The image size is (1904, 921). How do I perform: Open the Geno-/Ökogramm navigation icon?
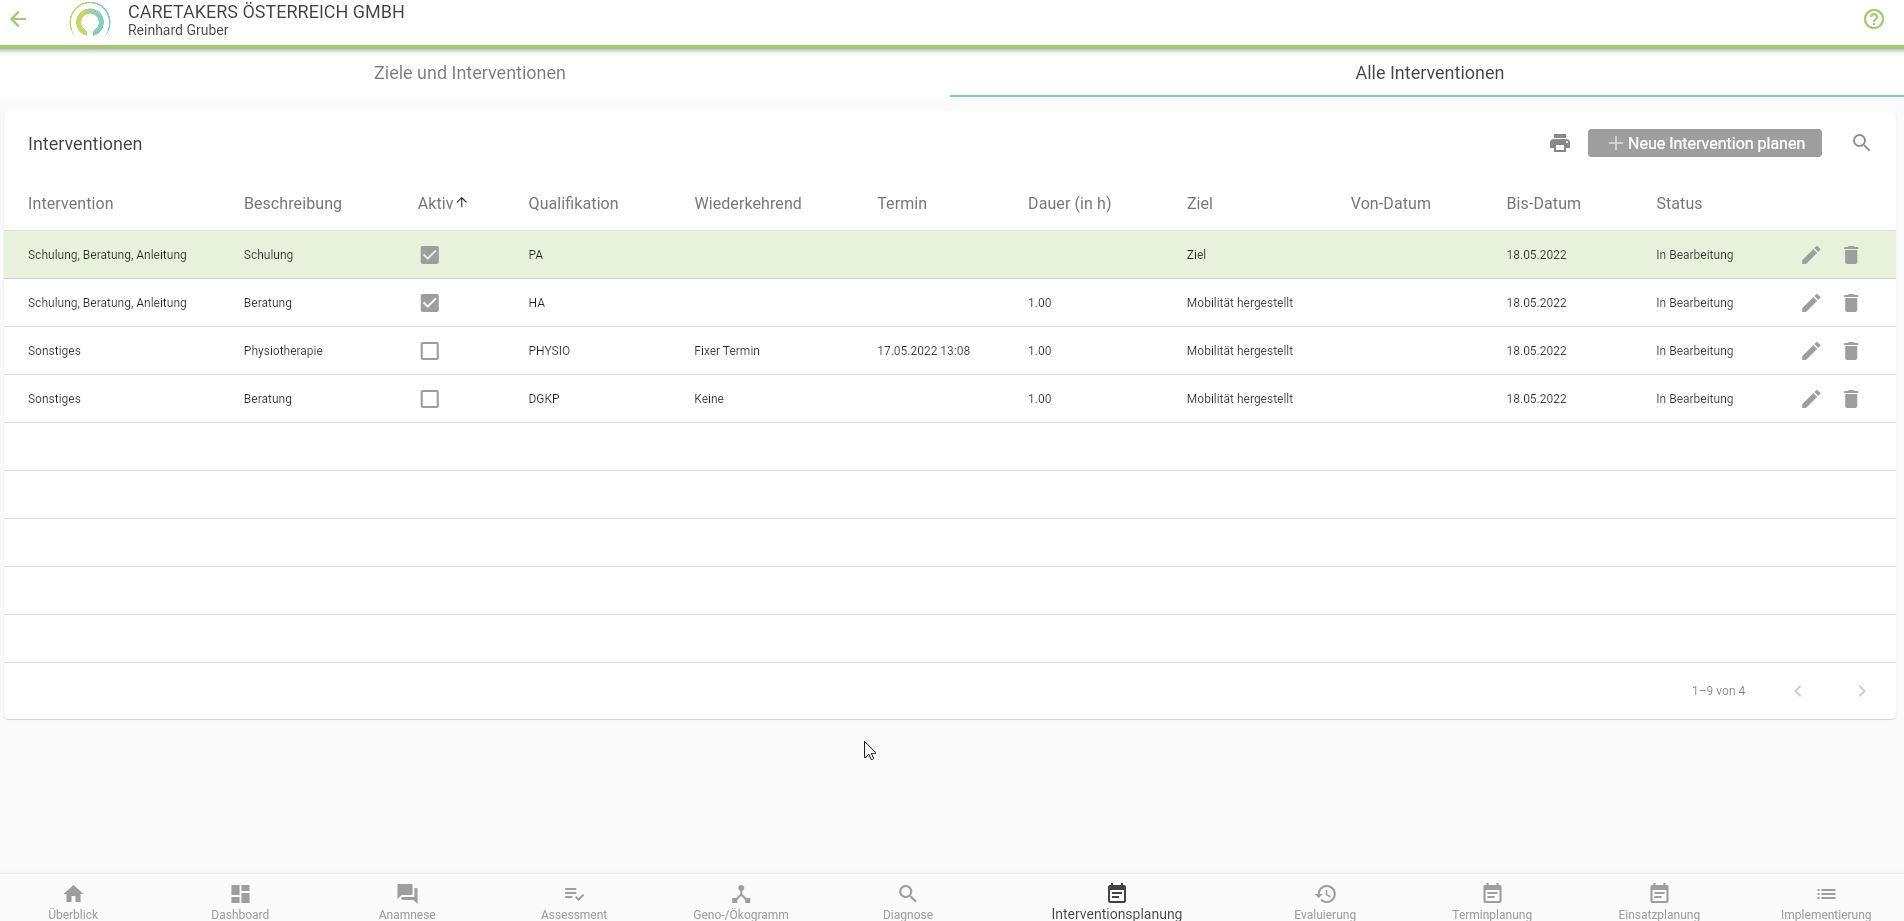(740, 894)
